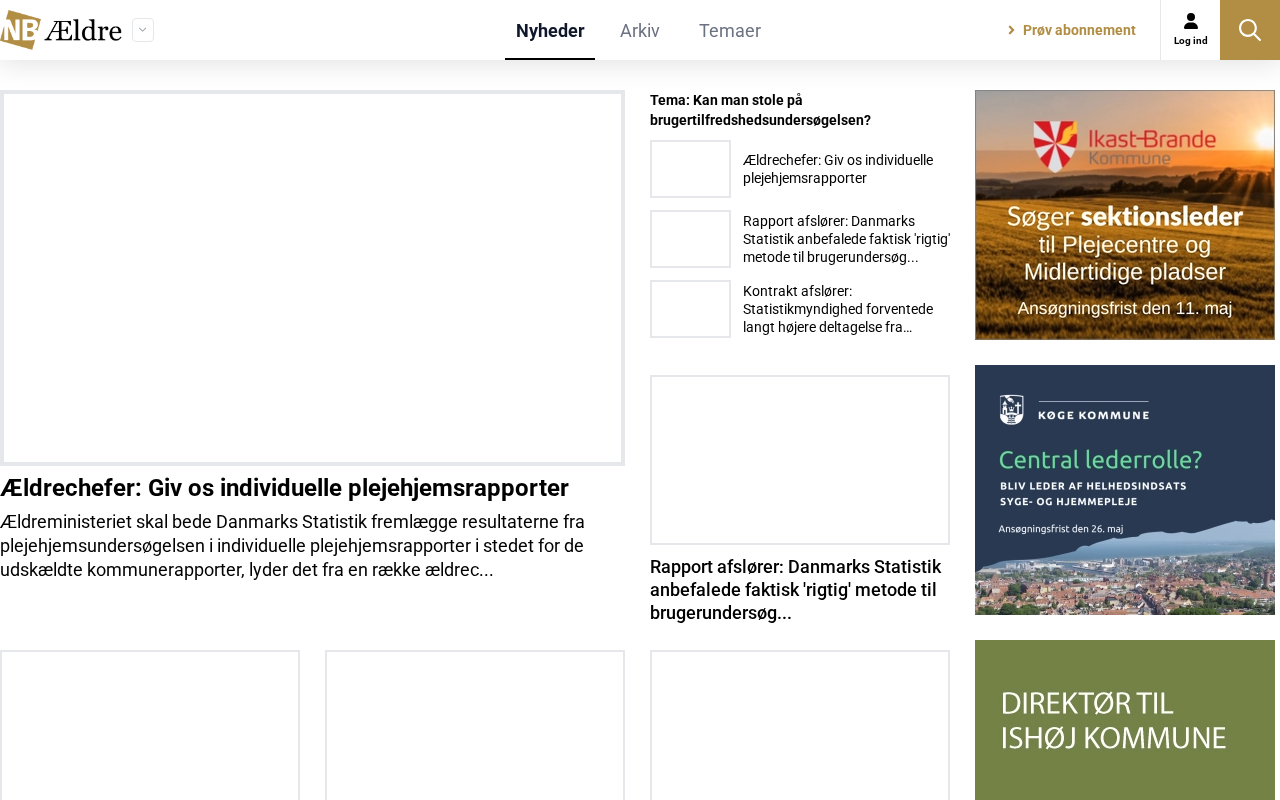Viewport: 1280px width, 800px height.
Task: Click Direktør til Ishøj Kommune banner
Action: (1125, 720)
